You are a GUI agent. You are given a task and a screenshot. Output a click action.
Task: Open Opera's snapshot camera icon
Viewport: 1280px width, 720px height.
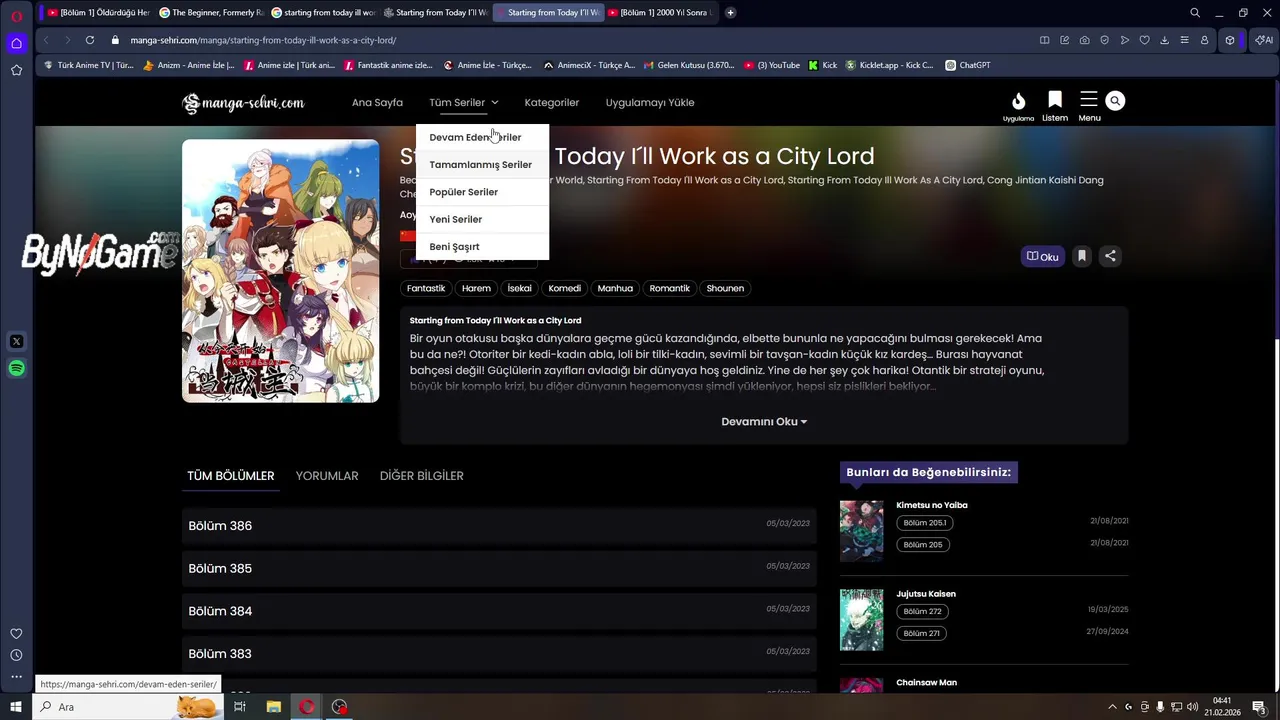point(1085,40)
